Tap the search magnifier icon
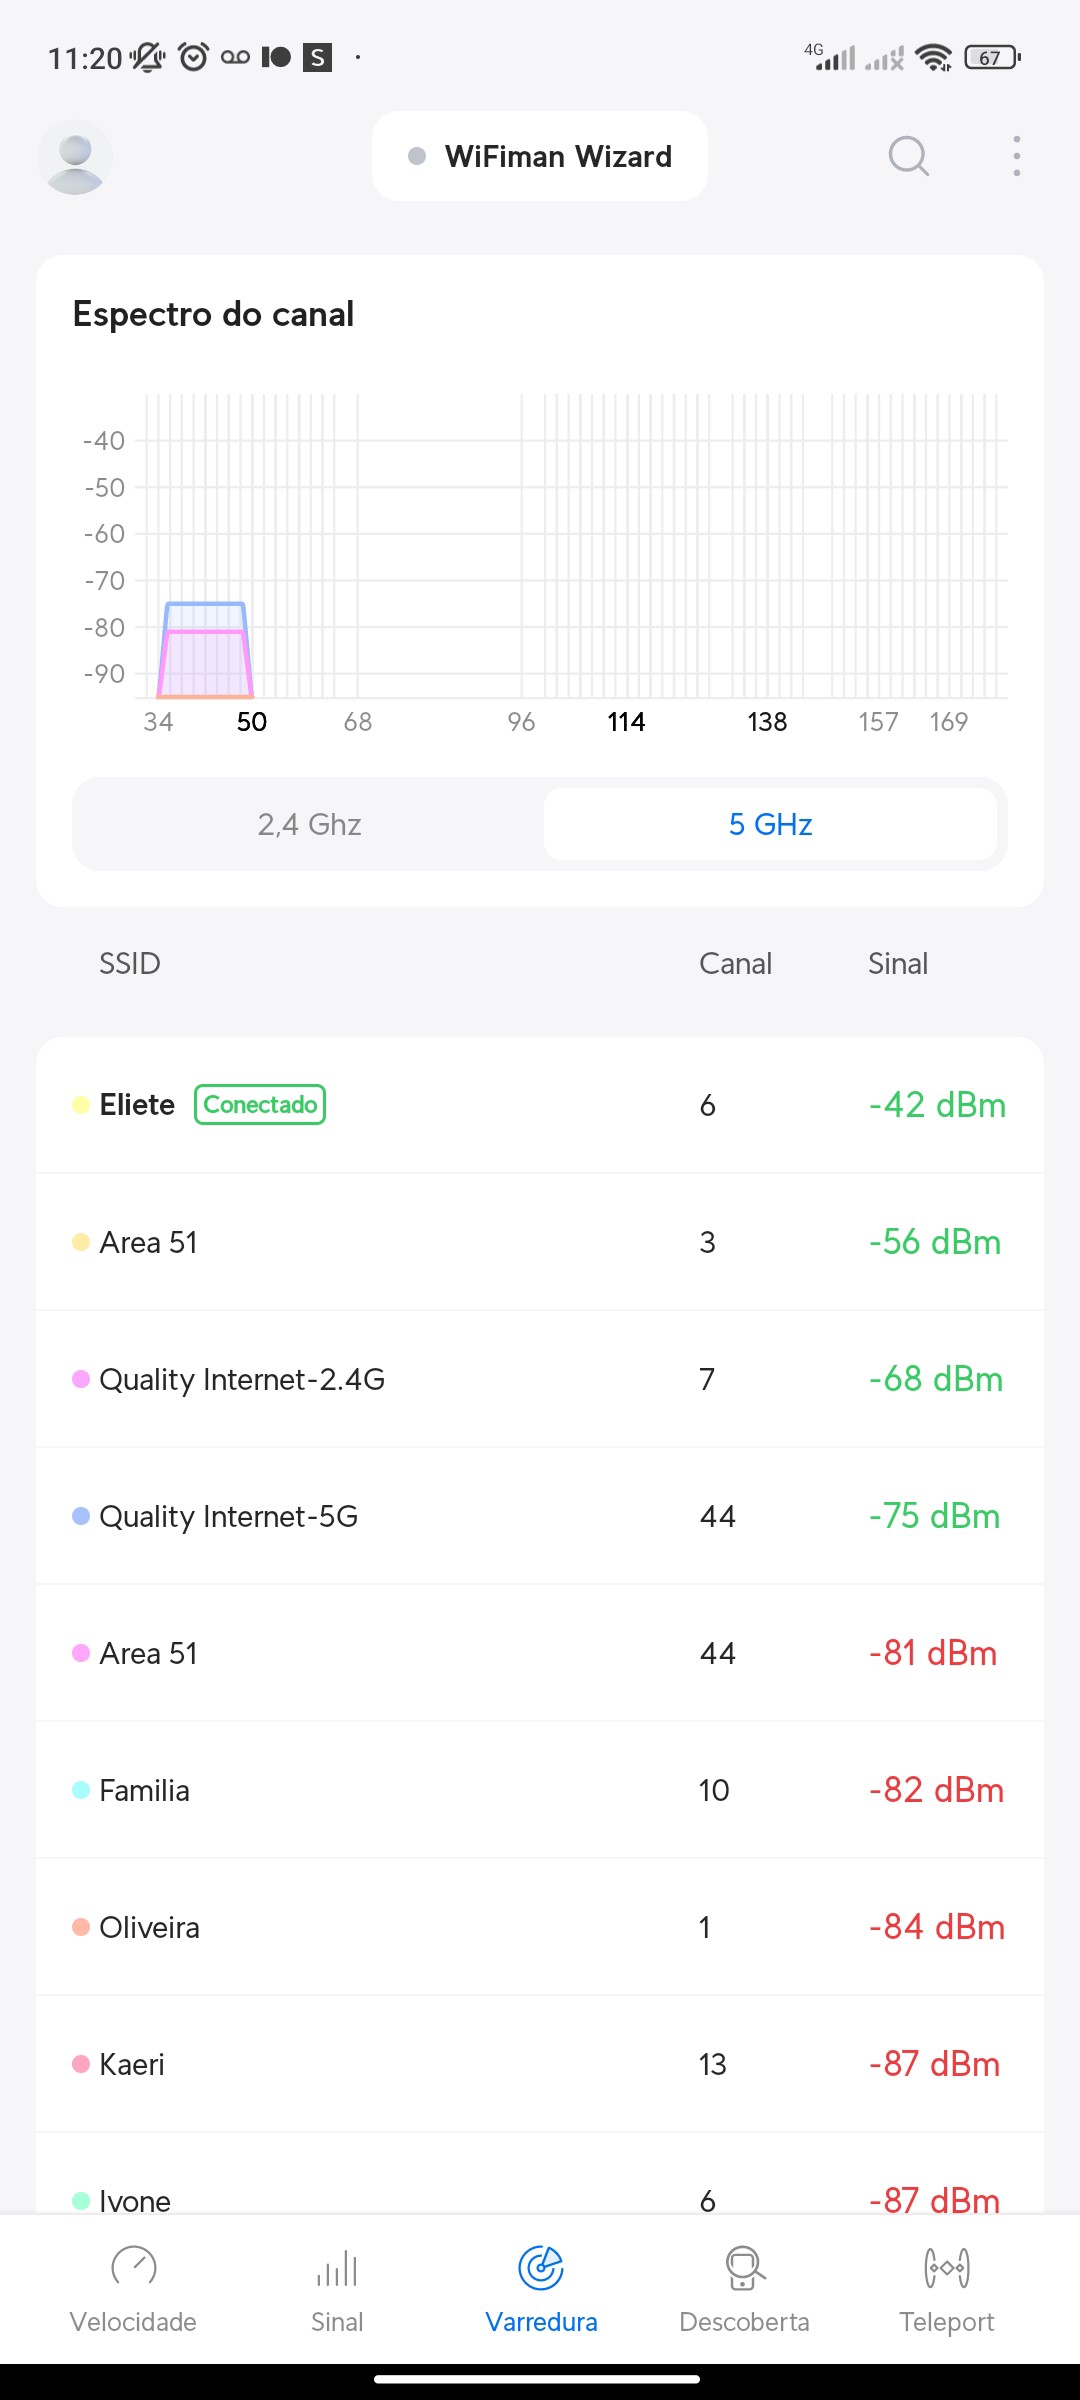1080x2400 pixels. [x=908, y=156]
